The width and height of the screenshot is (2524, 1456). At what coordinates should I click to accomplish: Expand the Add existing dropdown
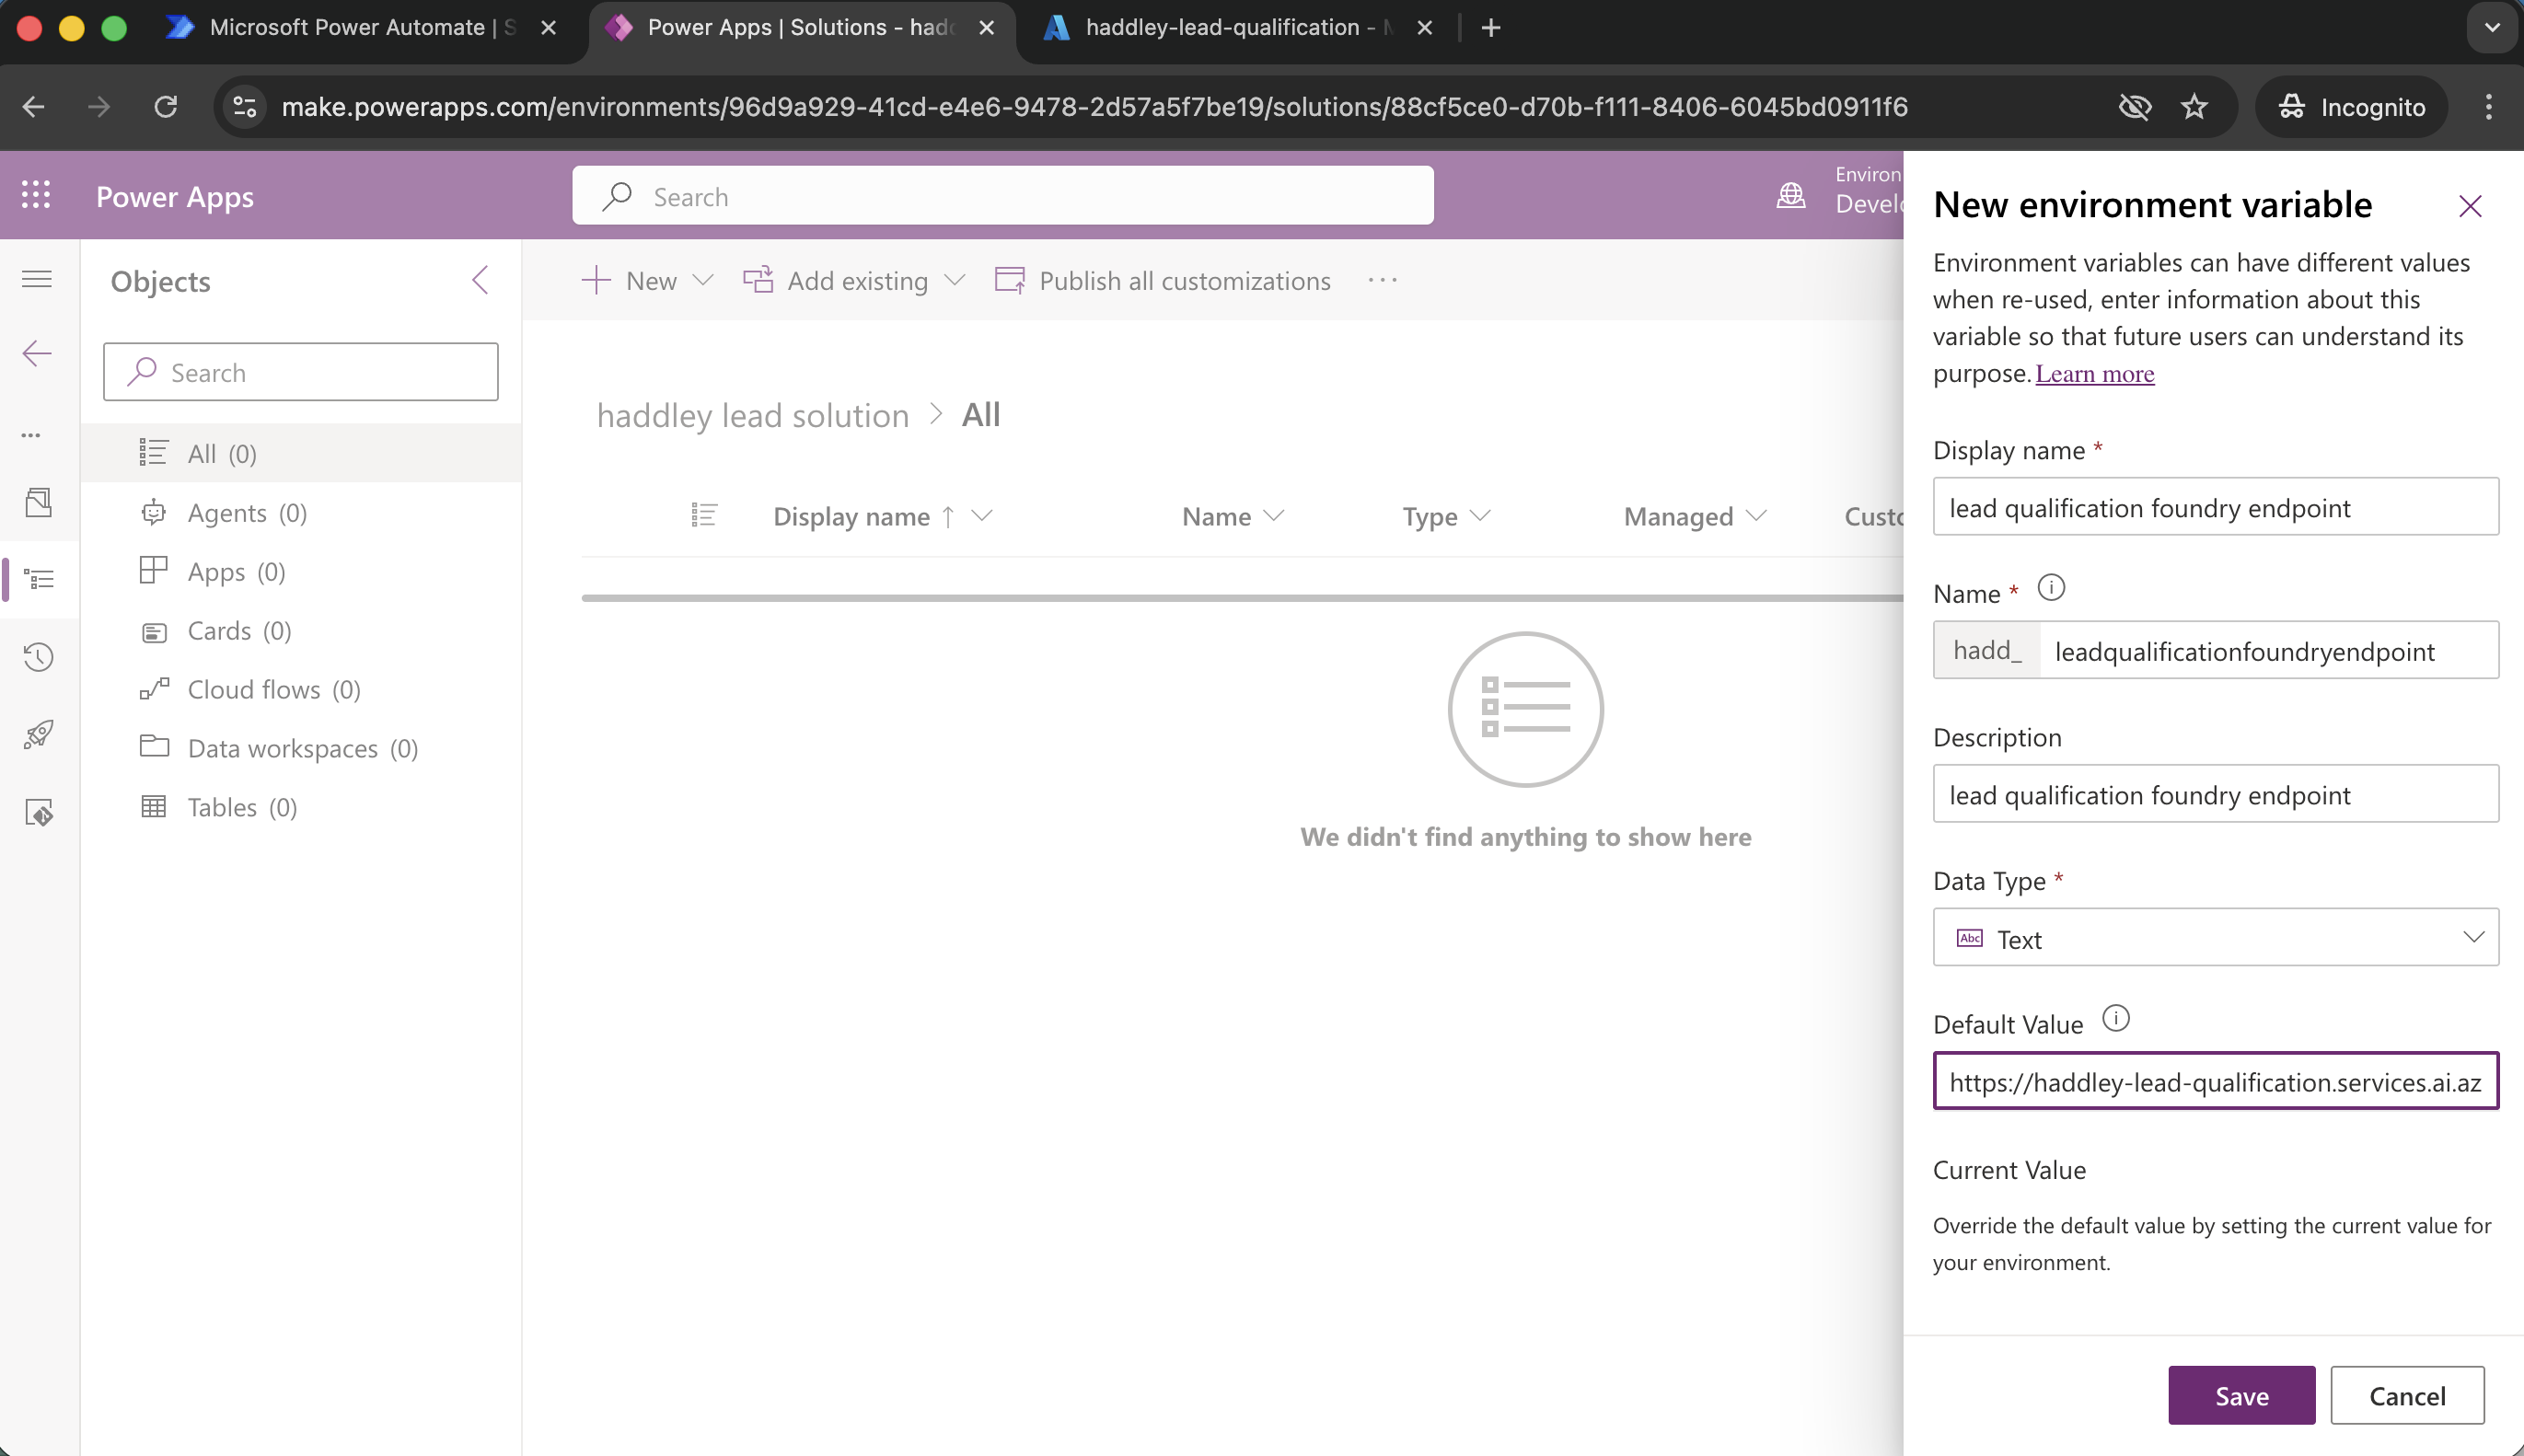(x=955, y=281)
